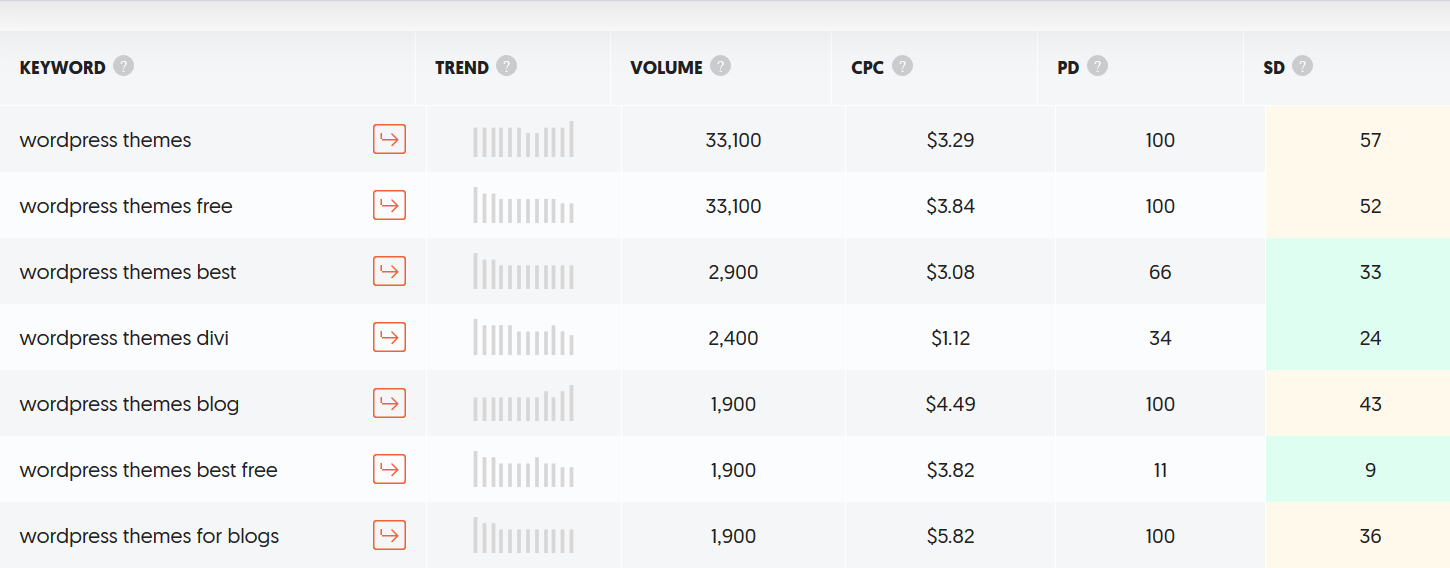View trend chart for 'wordpress themes blog'
The image size is (1450, 568).
(524, 403)
